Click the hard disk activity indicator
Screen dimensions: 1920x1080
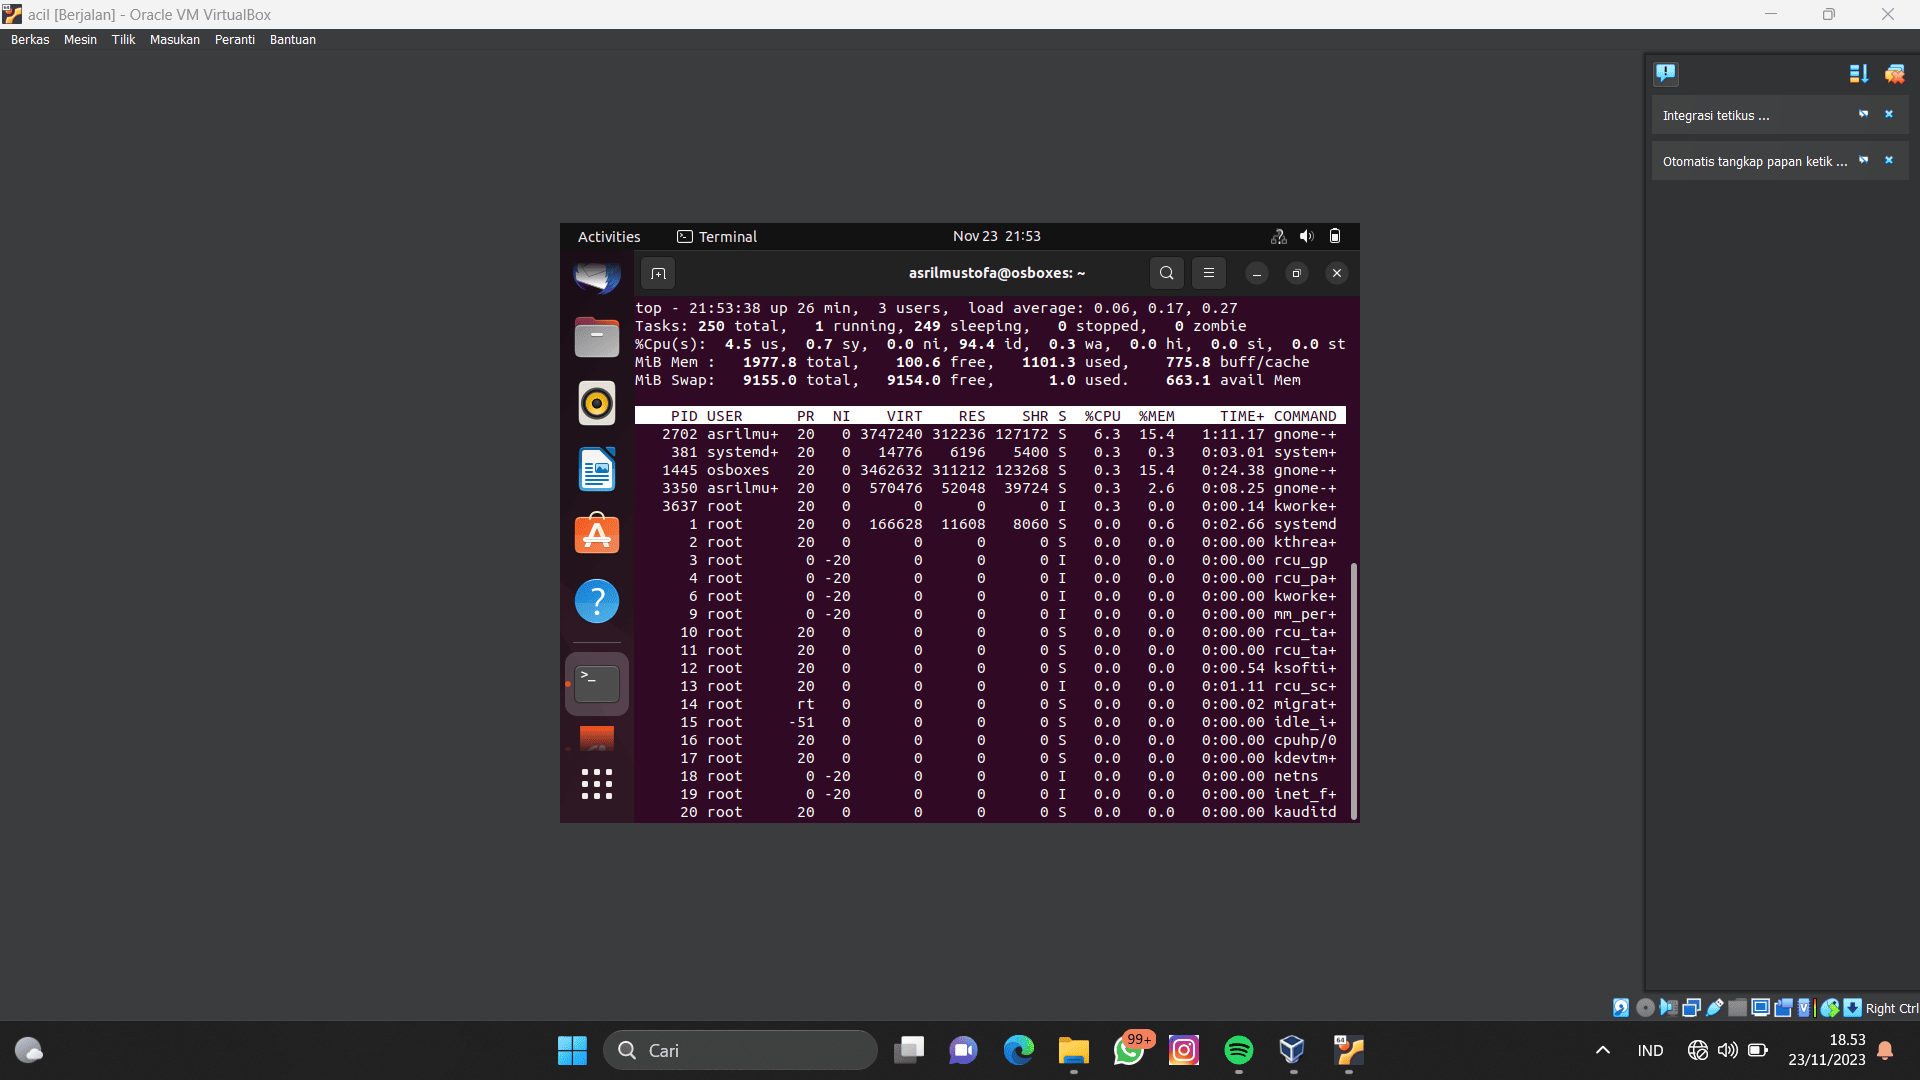[1621, 1008]
